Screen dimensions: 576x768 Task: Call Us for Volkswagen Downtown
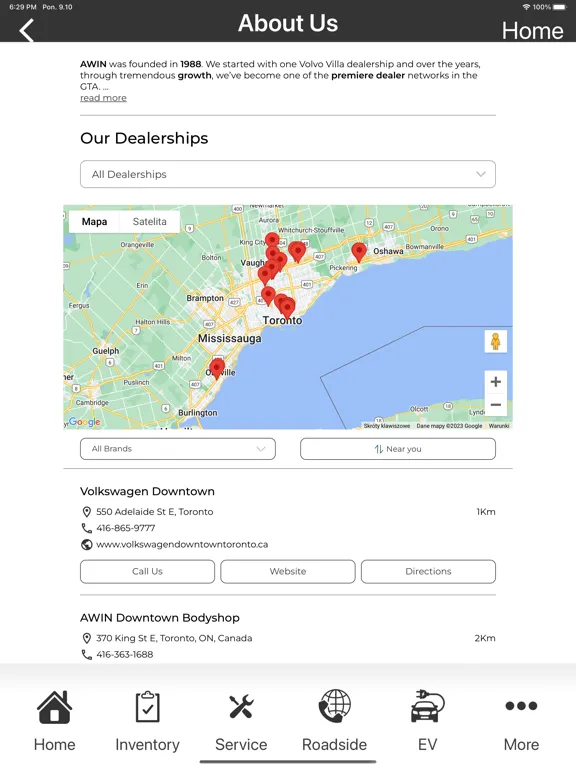tap(147, 572)
